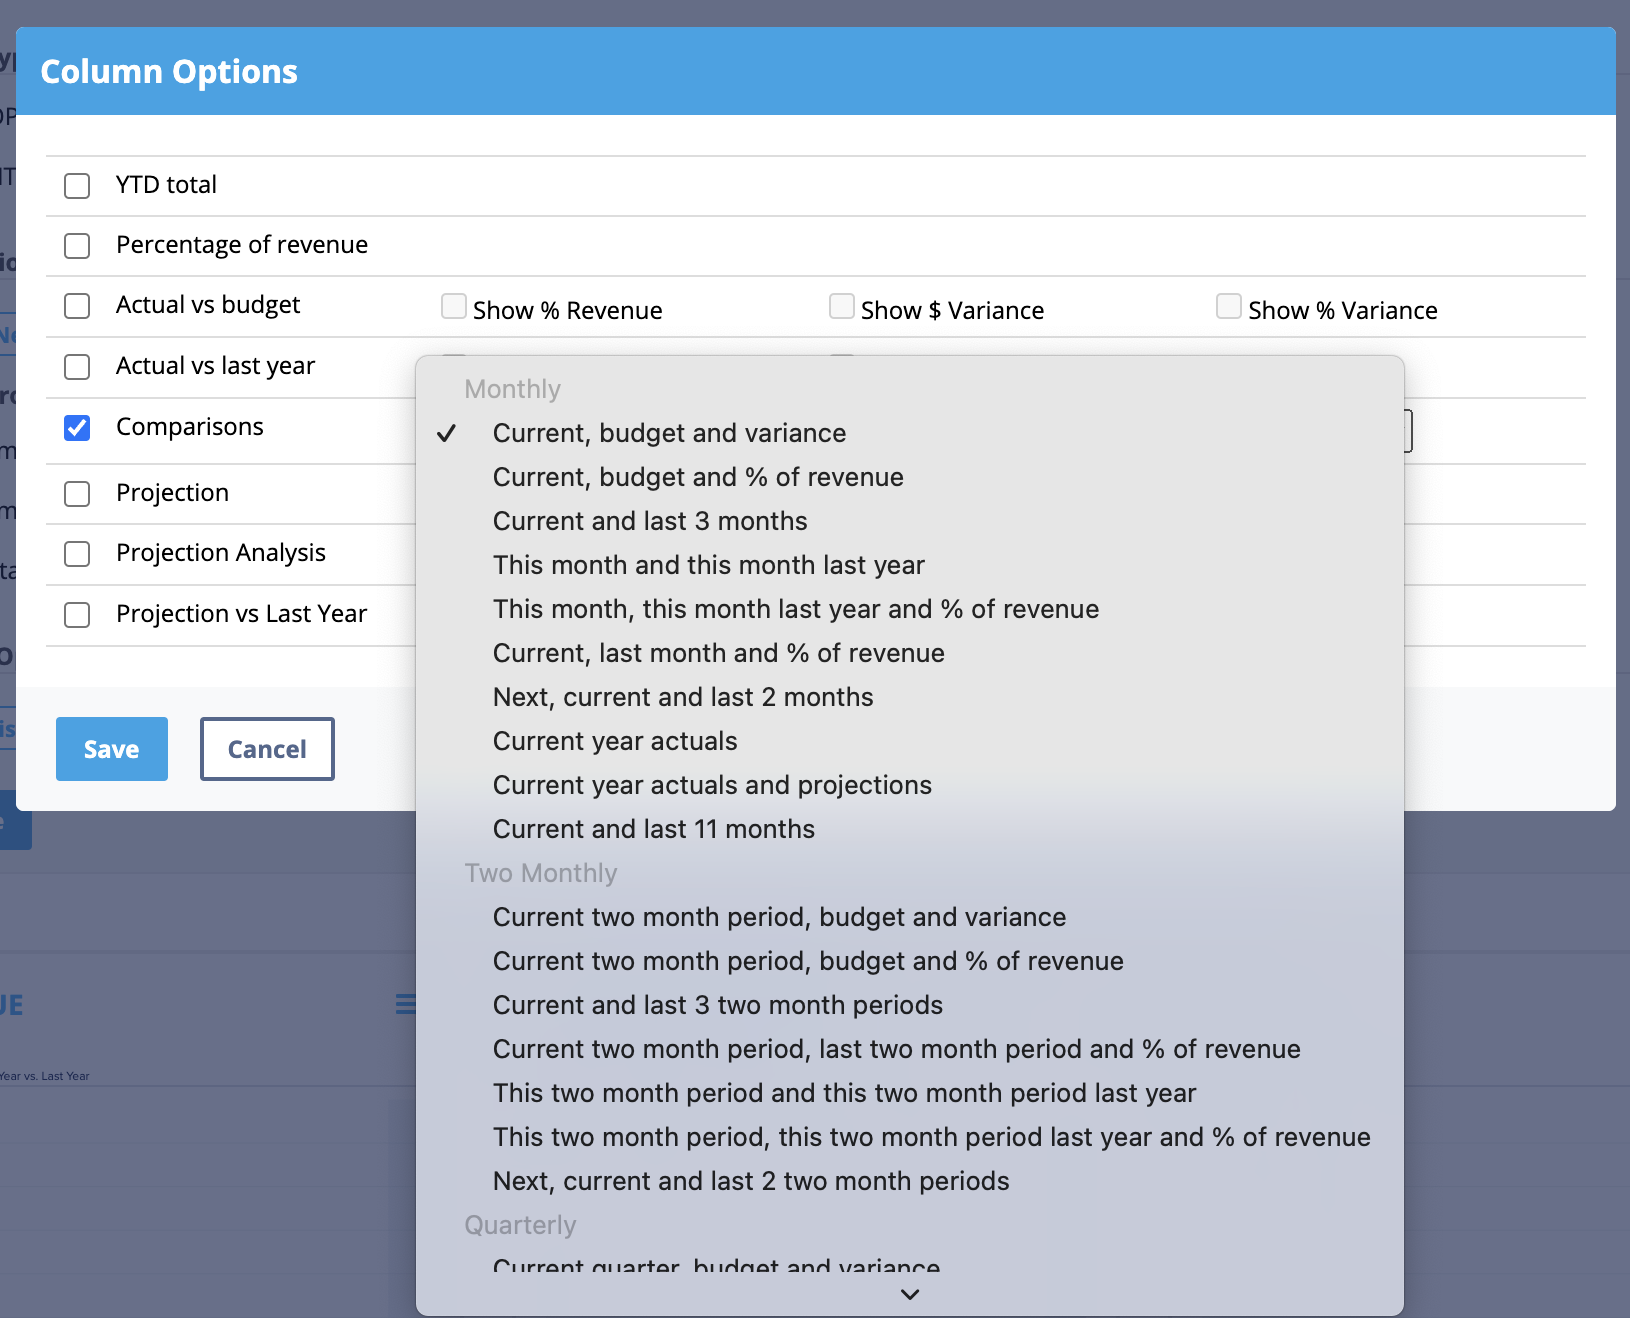Select This month and this month last year
The height and width of the screenshot is (1318, 1630).
(708, 565)
